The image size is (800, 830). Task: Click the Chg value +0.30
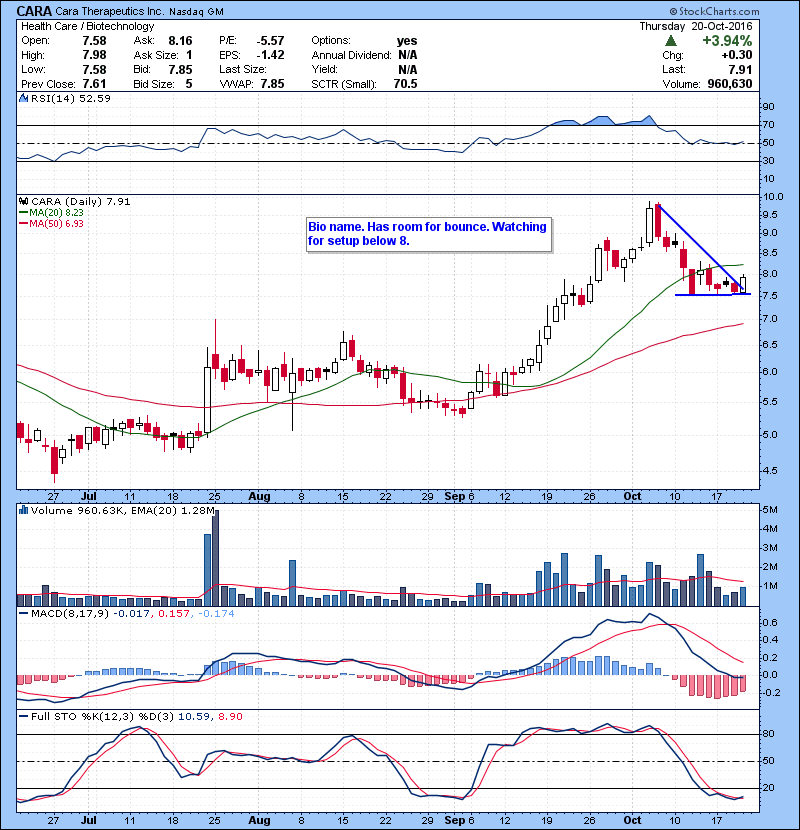click(736, 55)
